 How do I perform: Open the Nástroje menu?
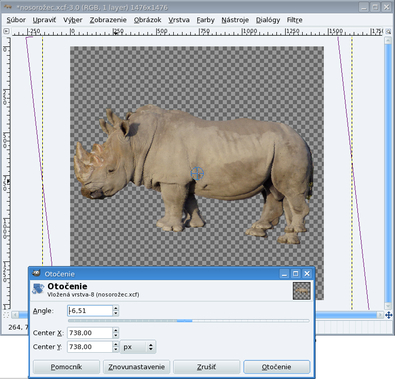[x=235, y=20]
